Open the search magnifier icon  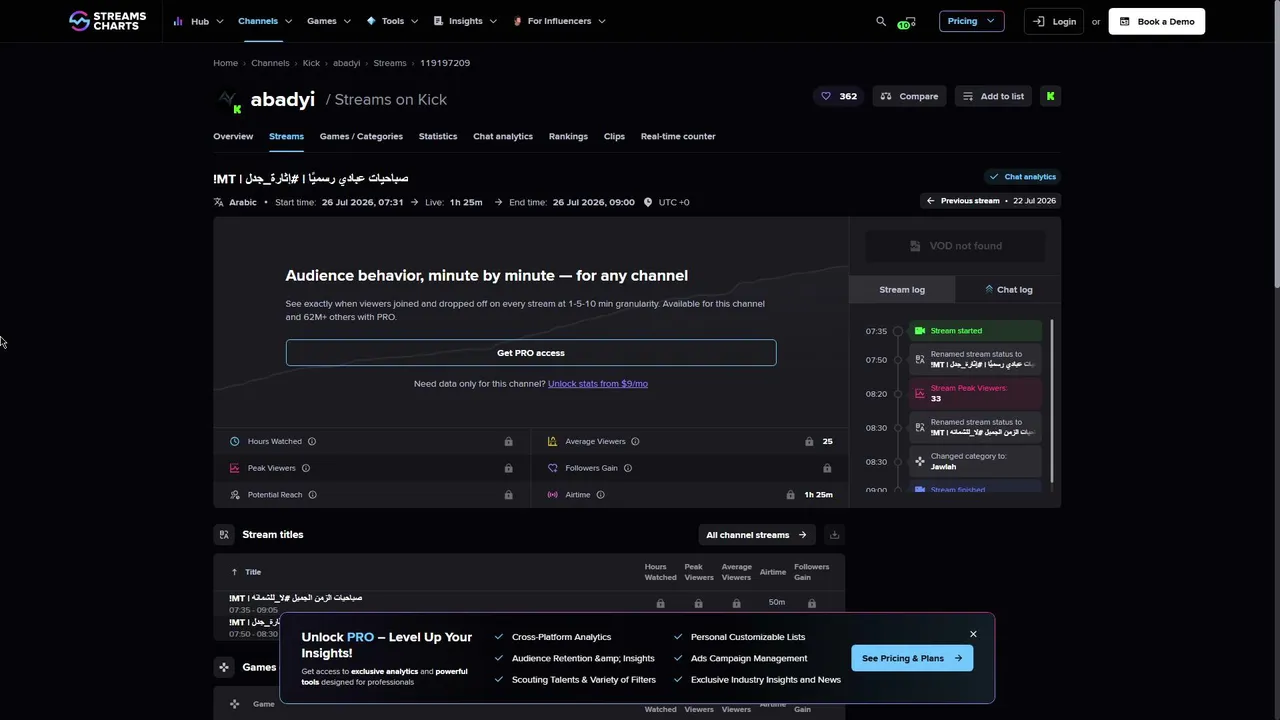(x=881, y=21)
